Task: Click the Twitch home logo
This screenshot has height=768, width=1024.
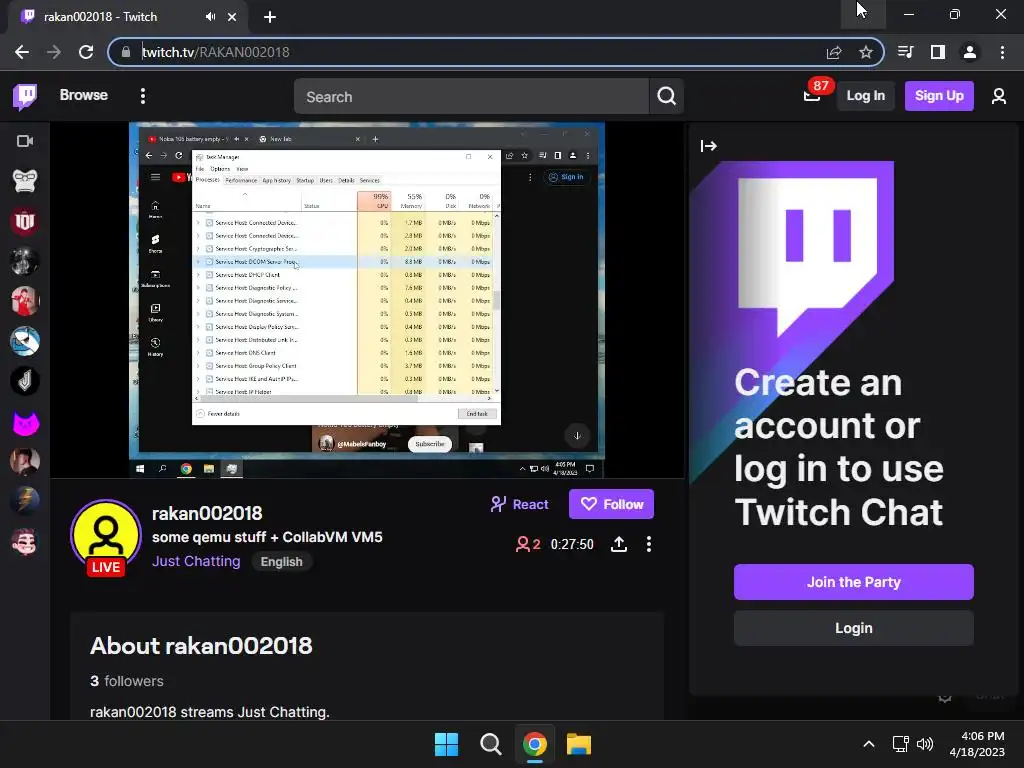Action: coord(25,97)
